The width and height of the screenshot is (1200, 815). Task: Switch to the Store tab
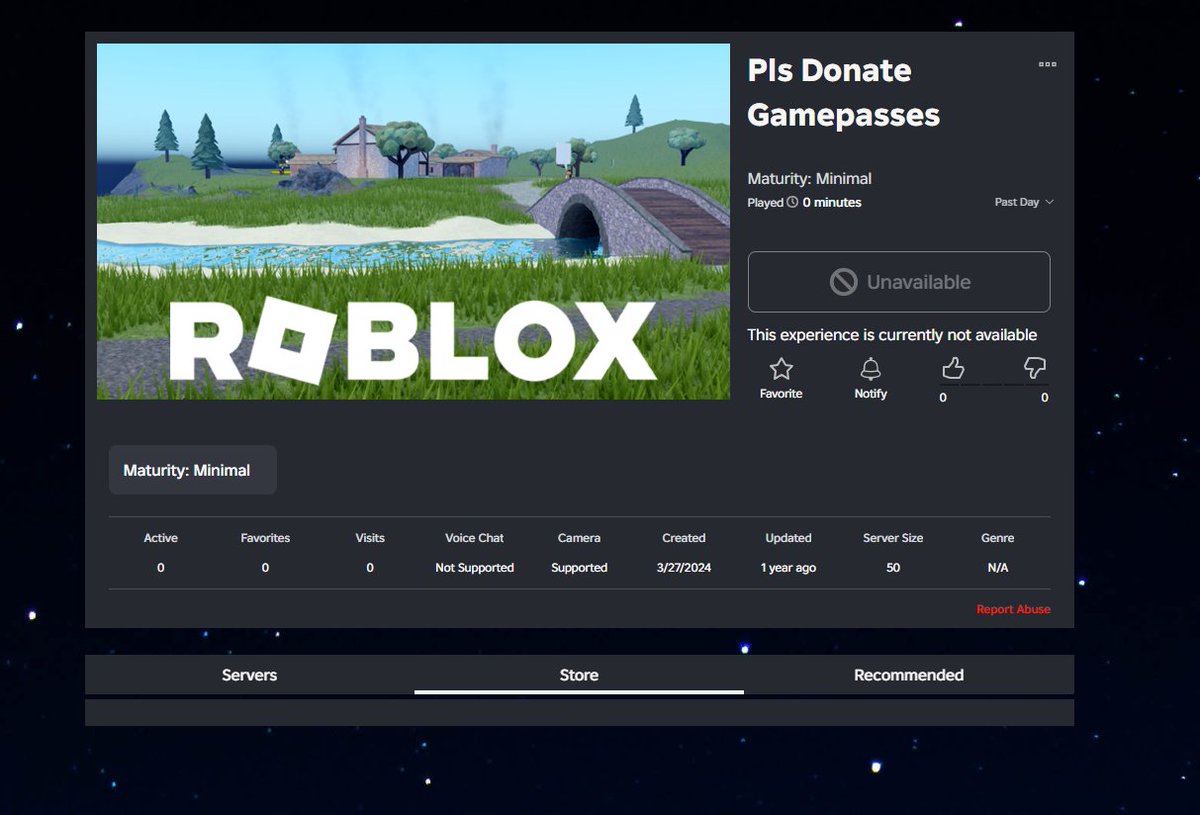click(x=579, y=675)
